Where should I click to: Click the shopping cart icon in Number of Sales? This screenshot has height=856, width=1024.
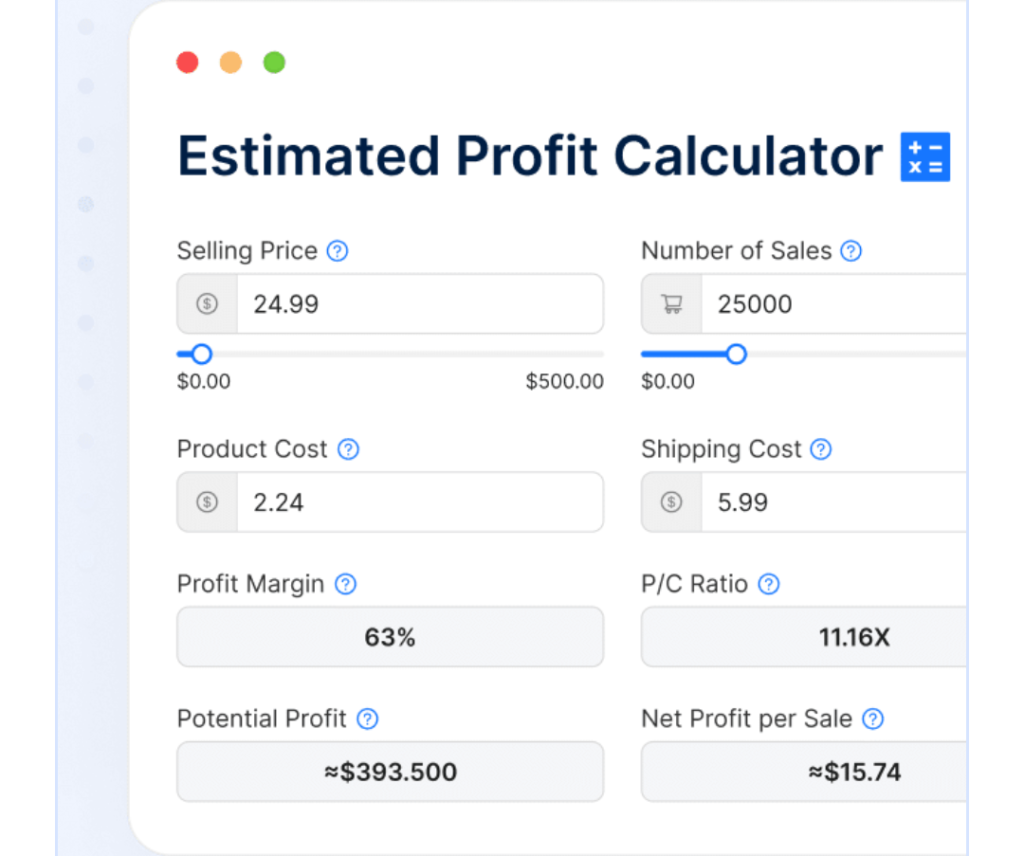point(671,304)
